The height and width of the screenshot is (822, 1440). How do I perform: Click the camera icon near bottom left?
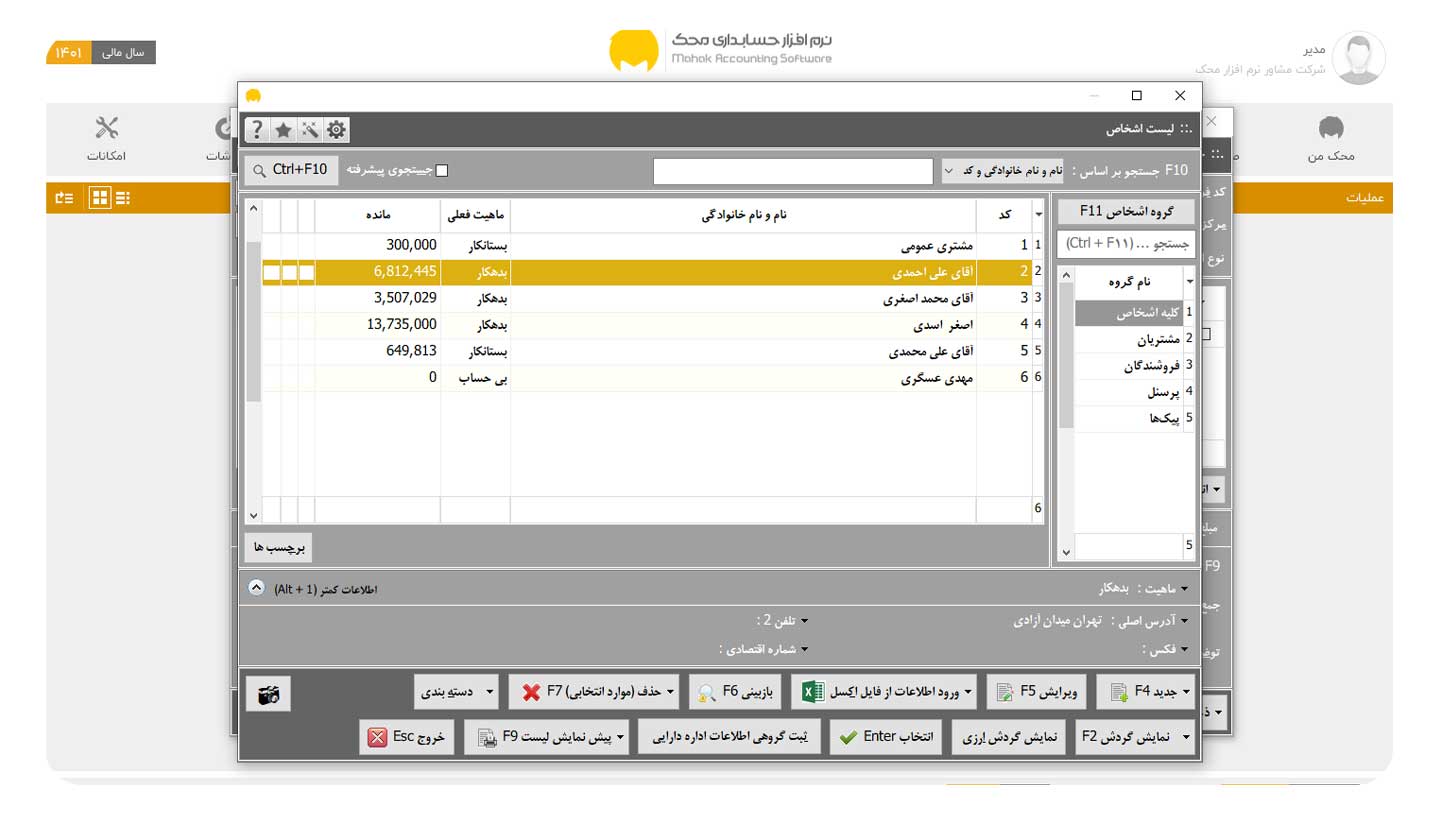tap(268, 694)
